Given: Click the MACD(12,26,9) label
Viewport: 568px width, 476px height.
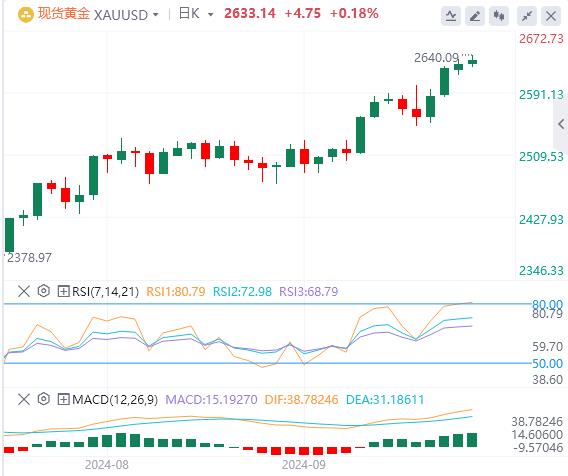Looking at the screenshot, I should click(x=115, y=400).
